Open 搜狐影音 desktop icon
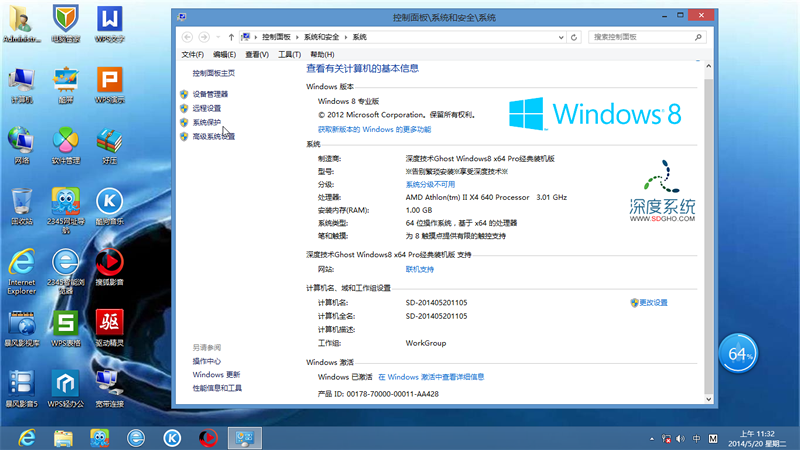 (x=110, y=267)
